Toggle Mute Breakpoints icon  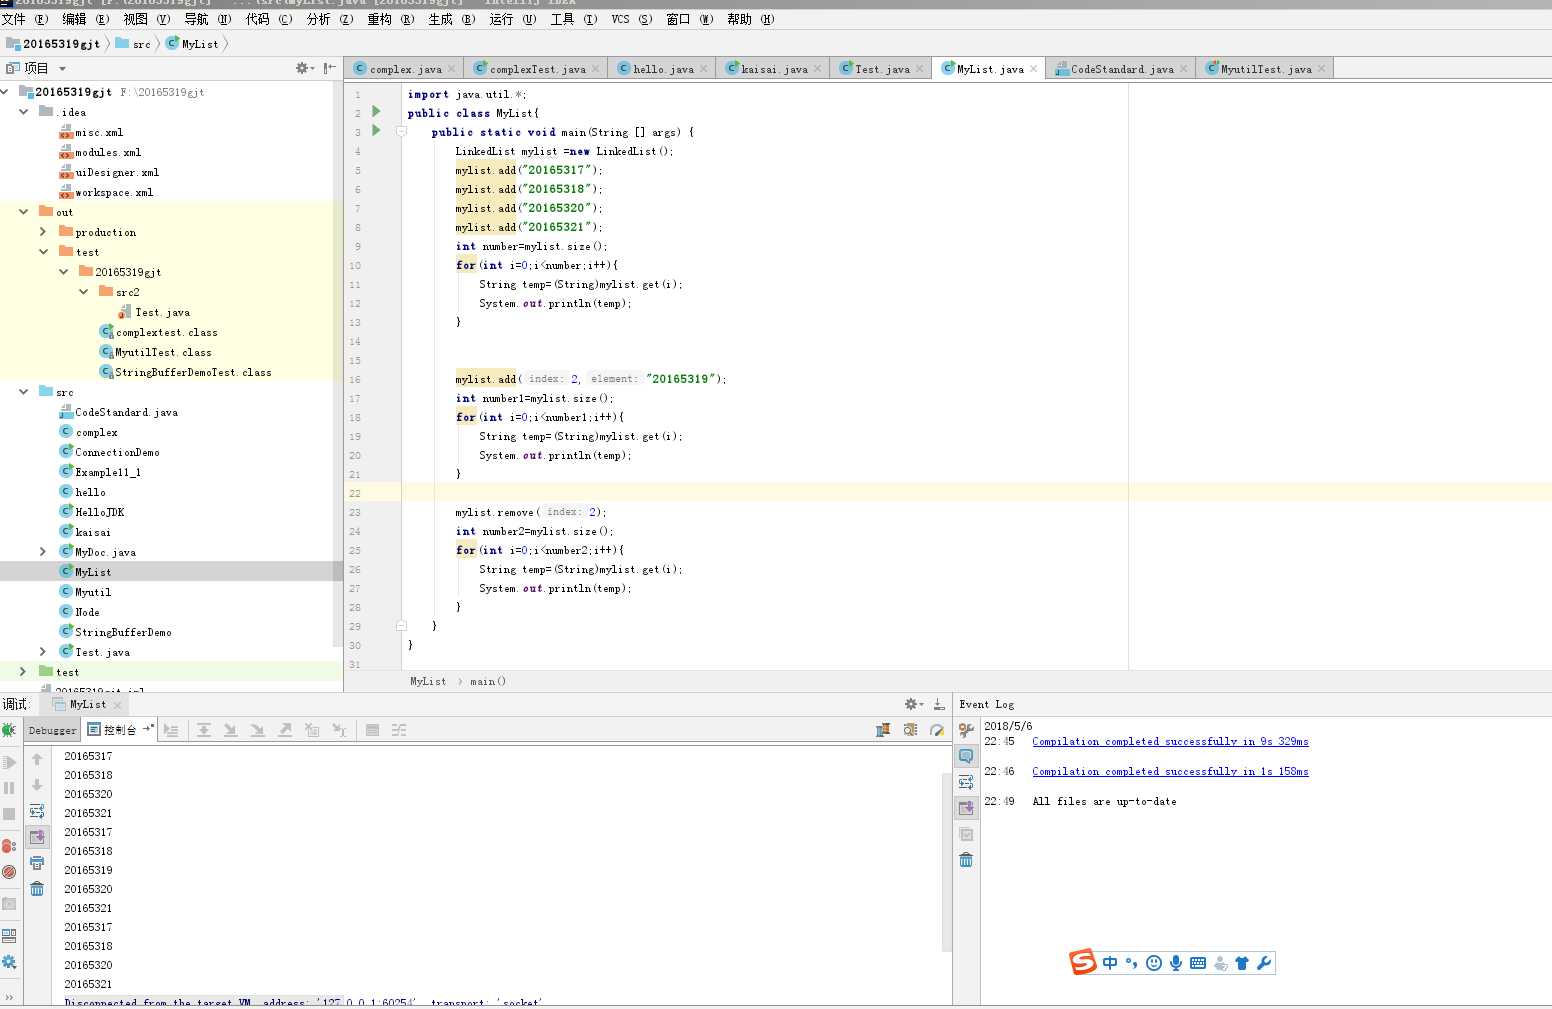tap(9, 872)
